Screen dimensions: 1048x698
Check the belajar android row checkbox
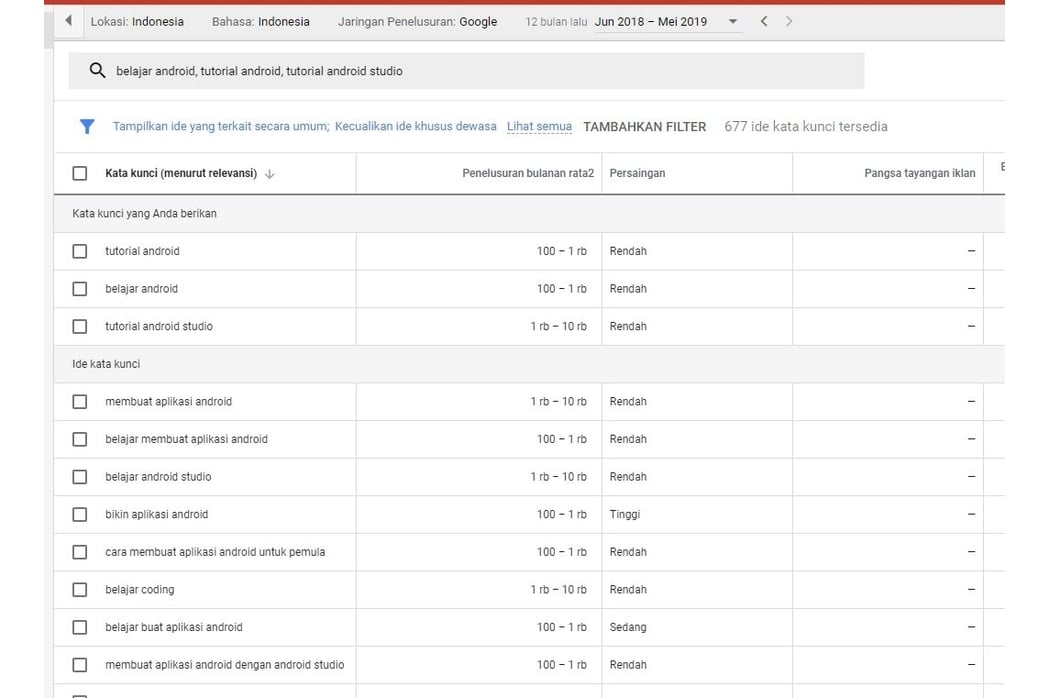click(80, 288)
